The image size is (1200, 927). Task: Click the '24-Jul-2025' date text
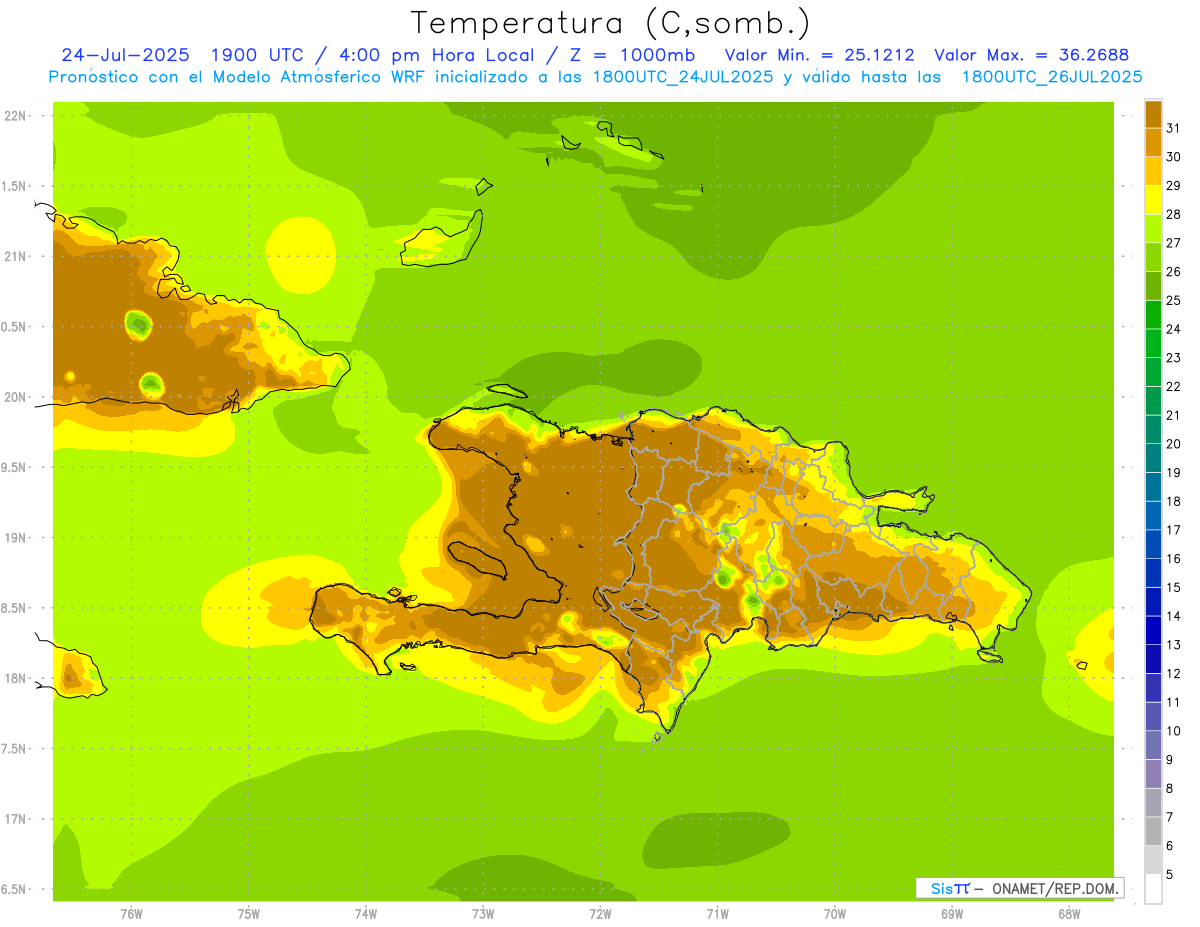[125, 55]
